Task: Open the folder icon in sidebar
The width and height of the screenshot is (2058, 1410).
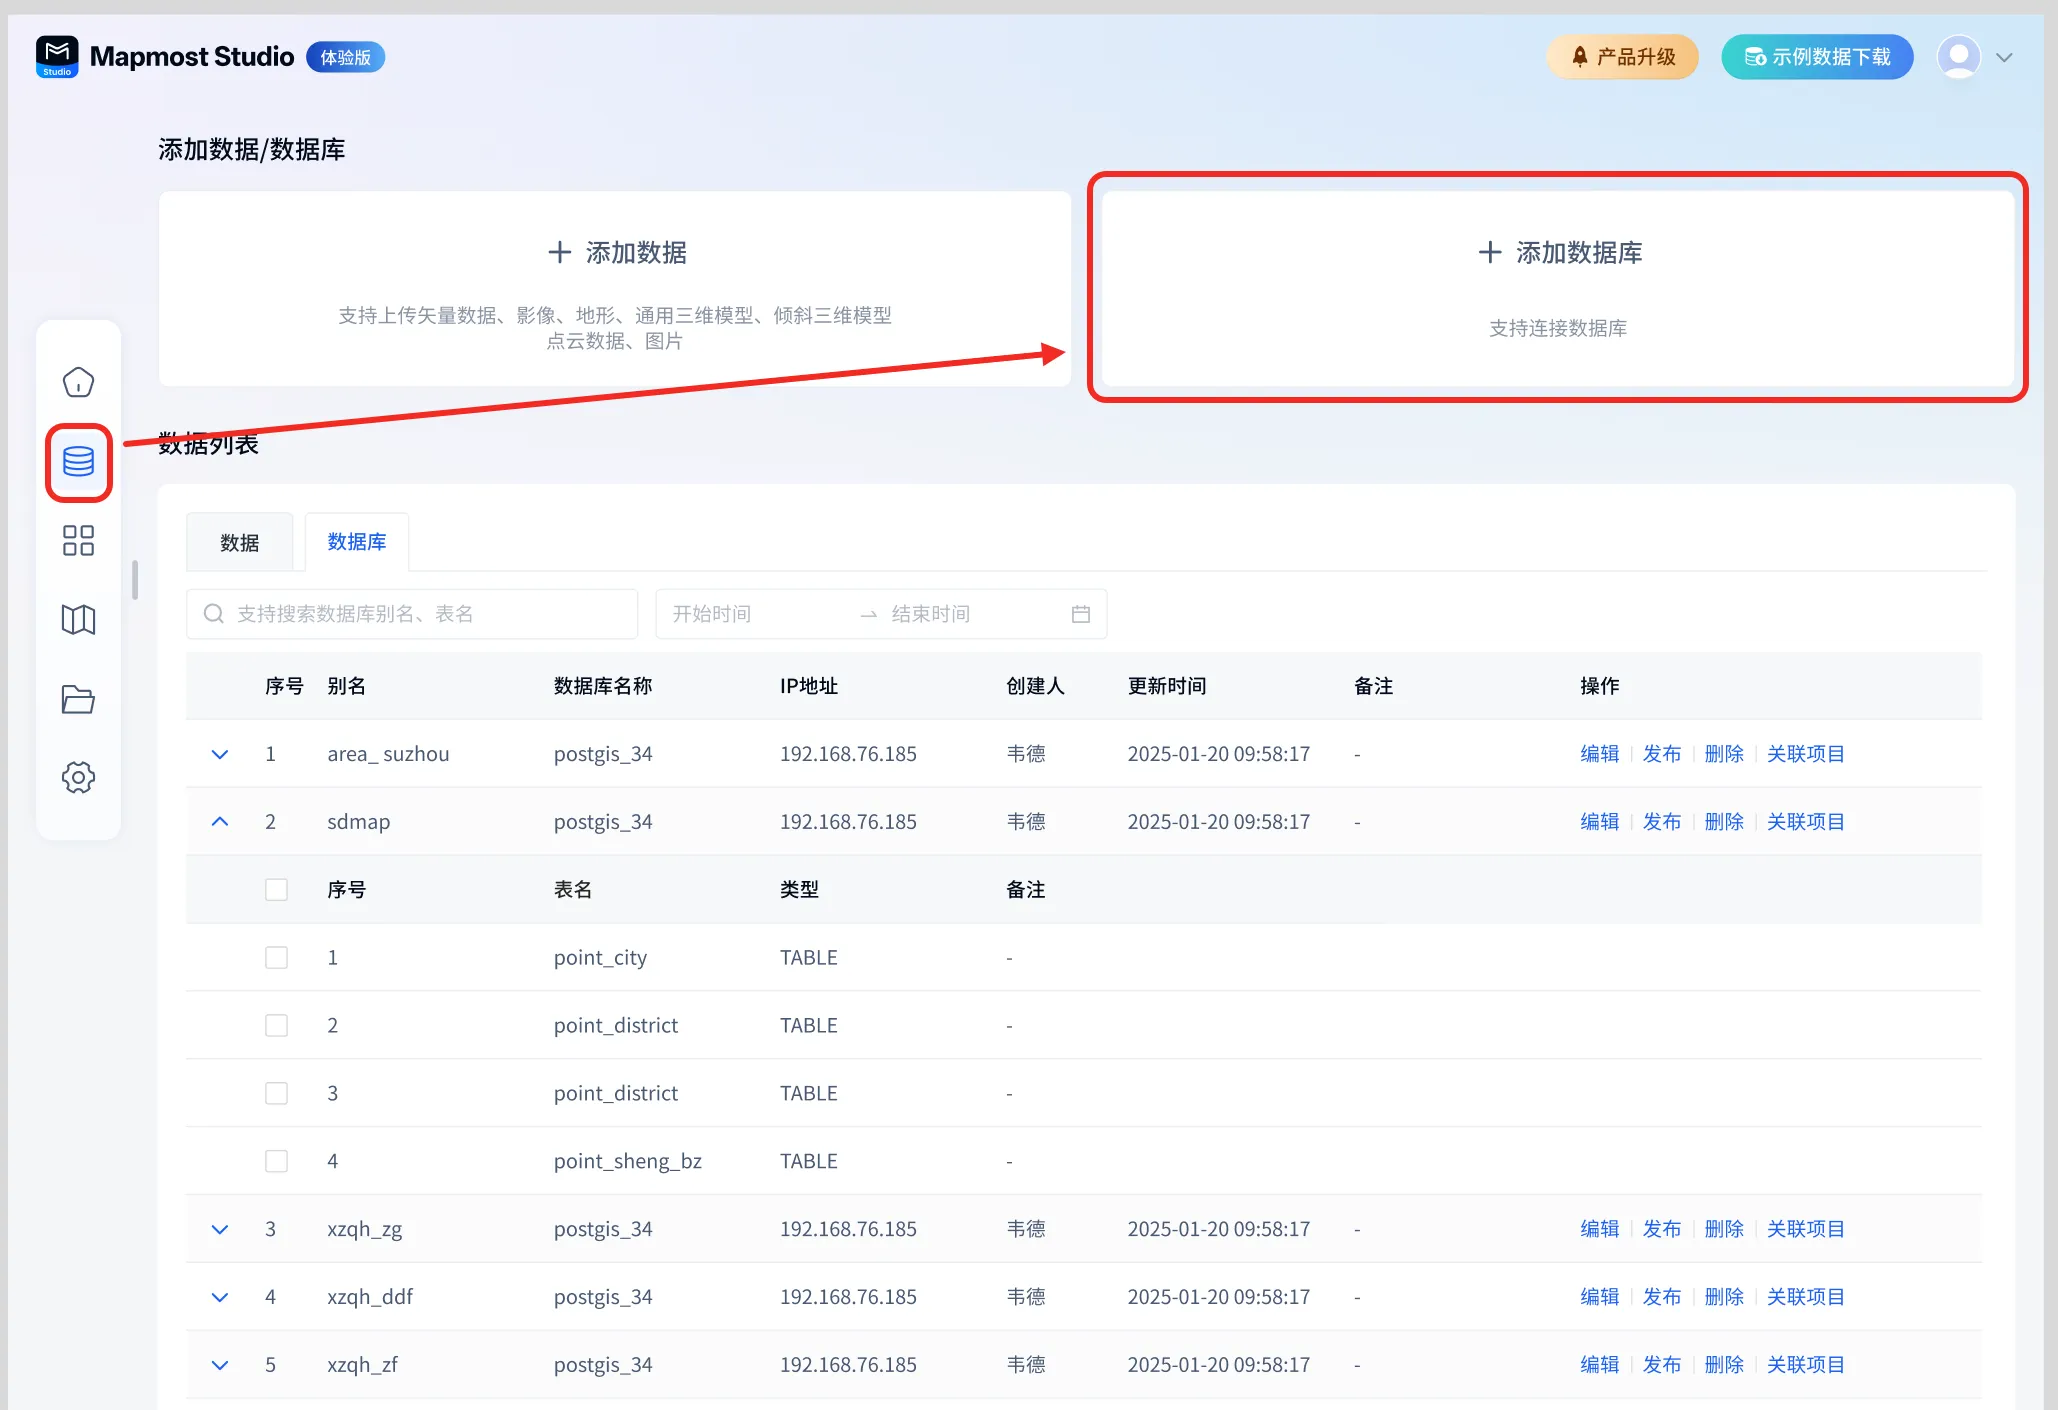Action: point(78,699)
